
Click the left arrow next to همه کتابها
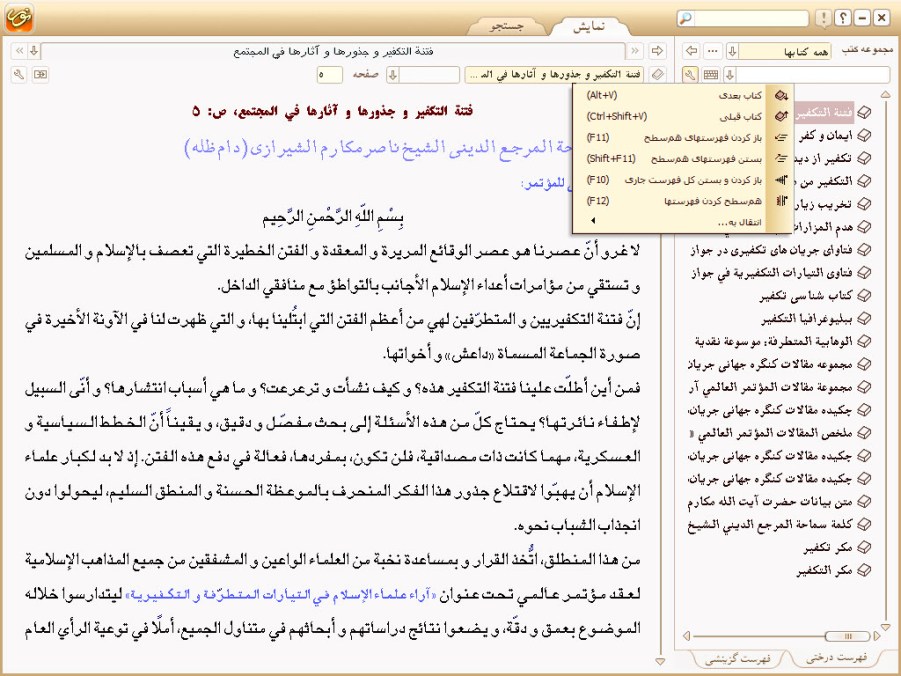click(x=691, y=51)
